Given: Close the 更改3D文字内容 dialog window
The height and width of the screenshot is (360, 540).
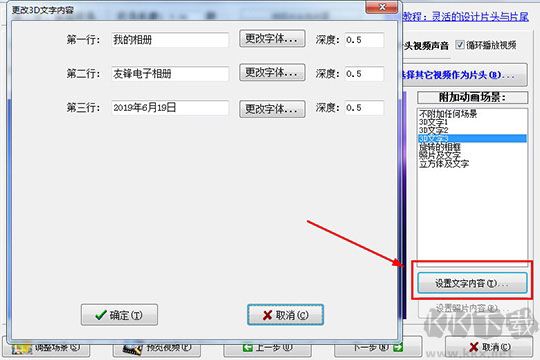Looking at the screenshot, I should [x=382, y=7].
